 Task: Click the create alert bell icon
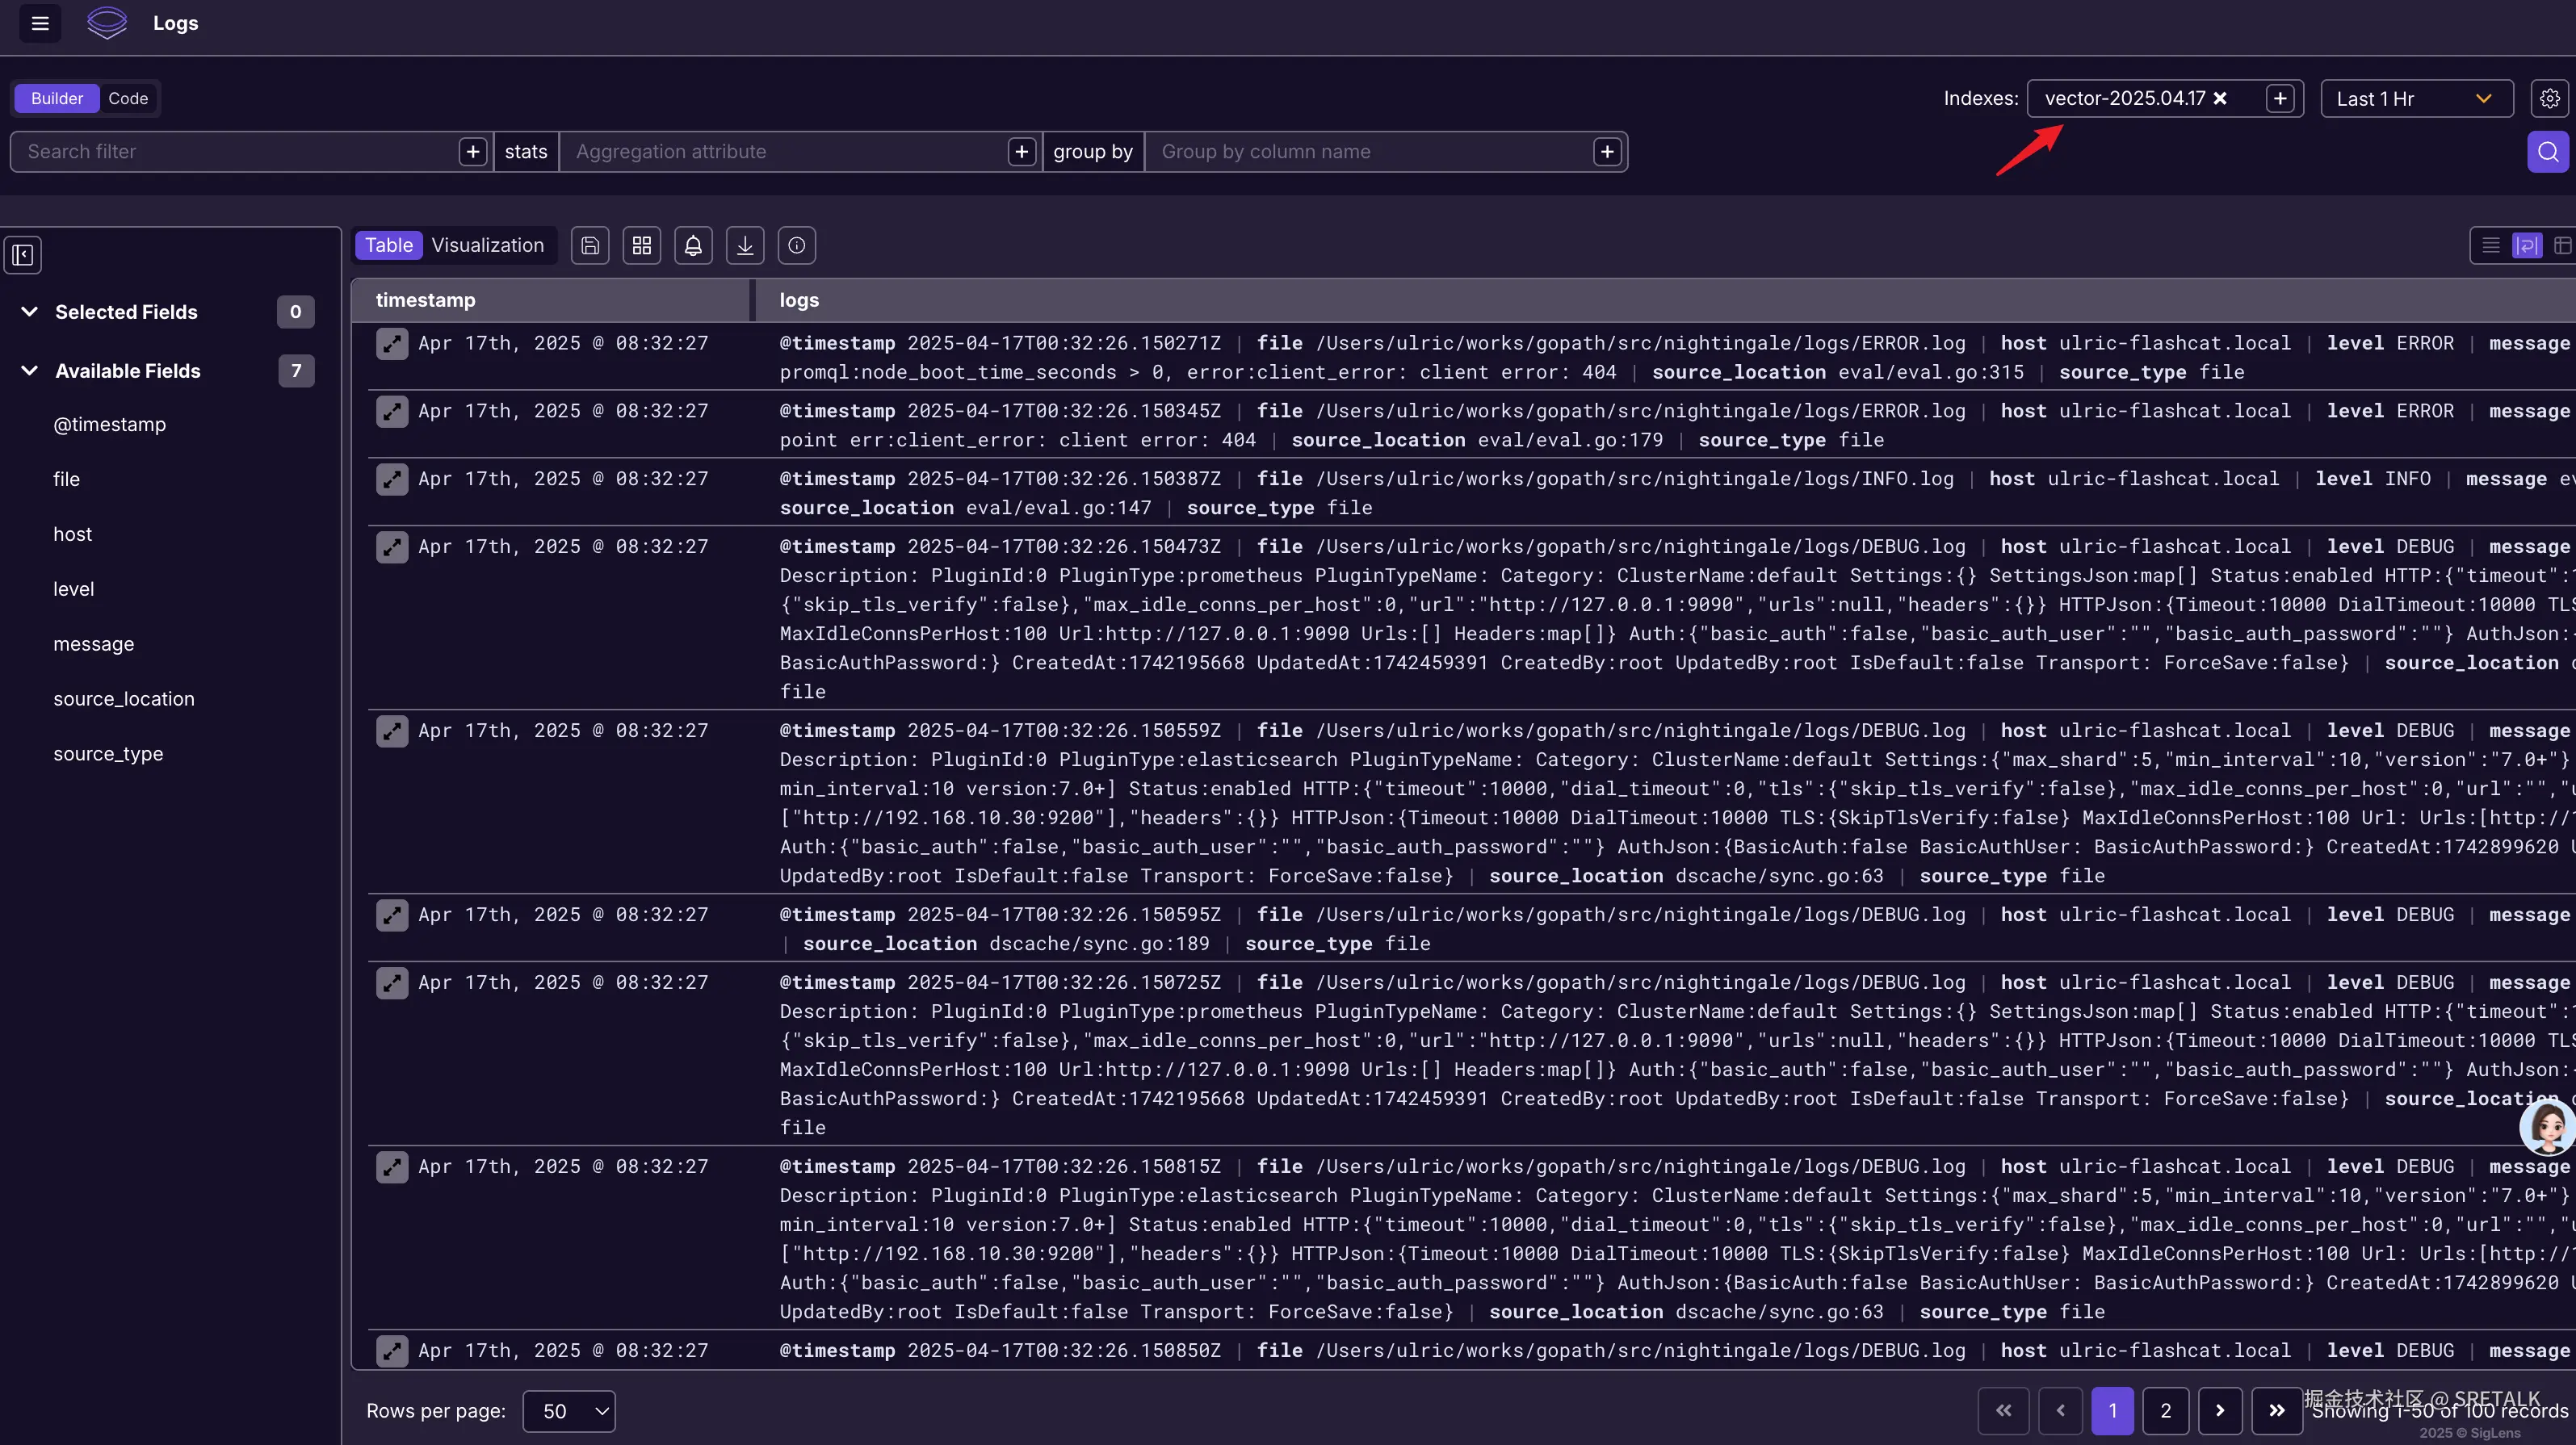[693, 246]
